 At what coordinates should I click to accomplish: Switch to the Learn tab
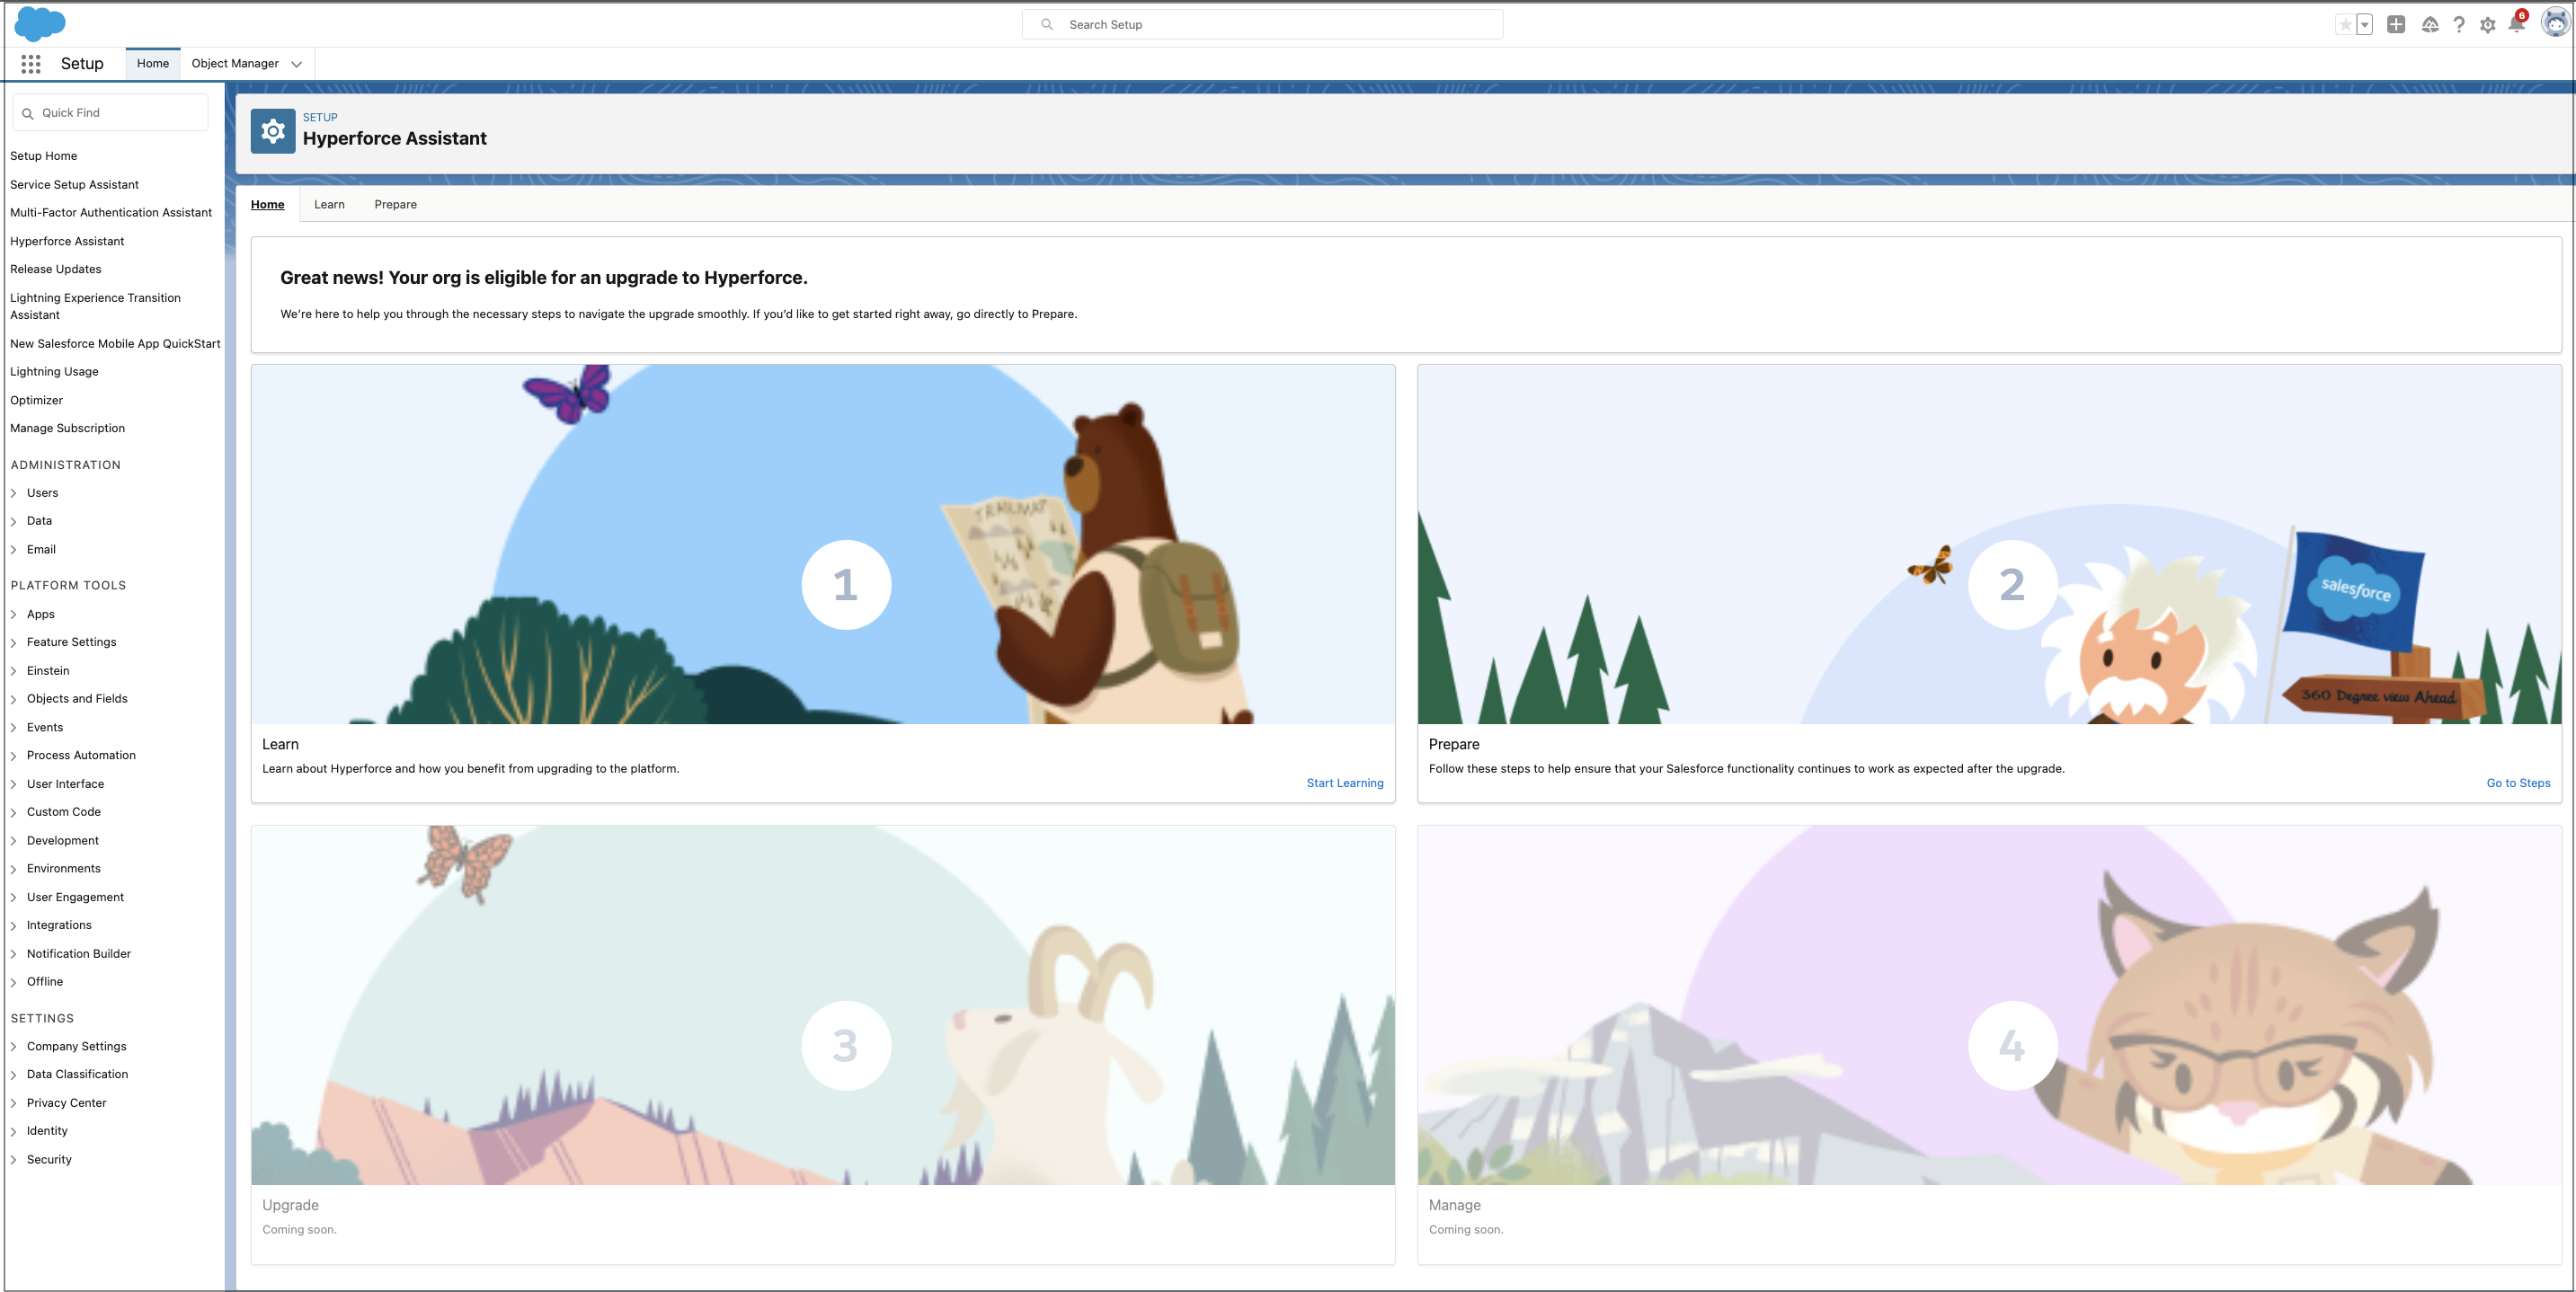pos(329,205)
